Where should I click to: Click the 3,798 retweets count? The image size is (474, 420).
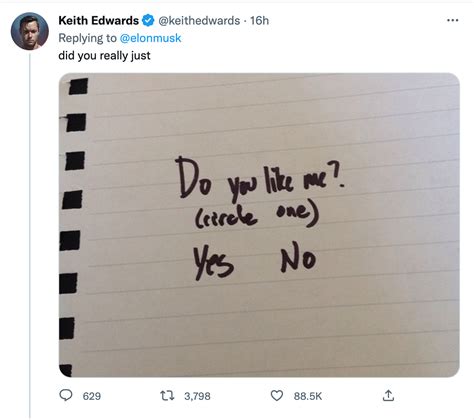pyautogui.click(x=197, y=396)
